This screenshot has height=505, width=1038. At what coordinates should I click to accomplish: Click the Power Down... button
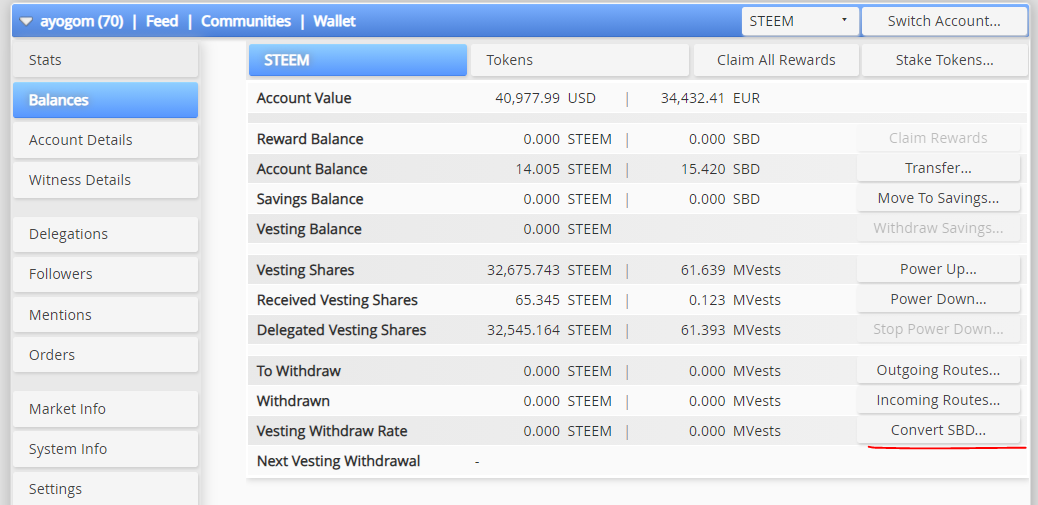938,299
